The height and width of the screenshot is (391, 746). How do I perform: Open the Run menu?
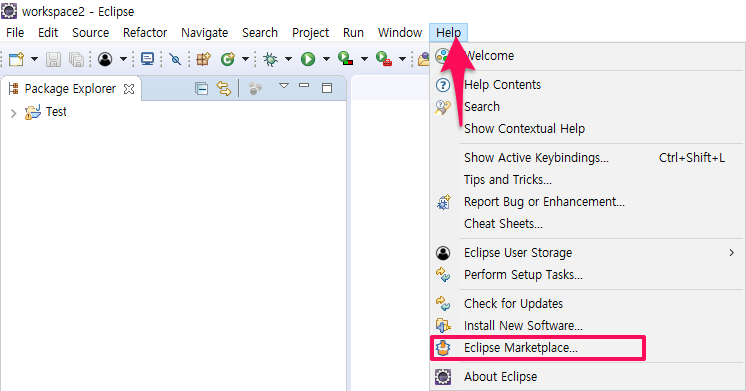point(353,32)
